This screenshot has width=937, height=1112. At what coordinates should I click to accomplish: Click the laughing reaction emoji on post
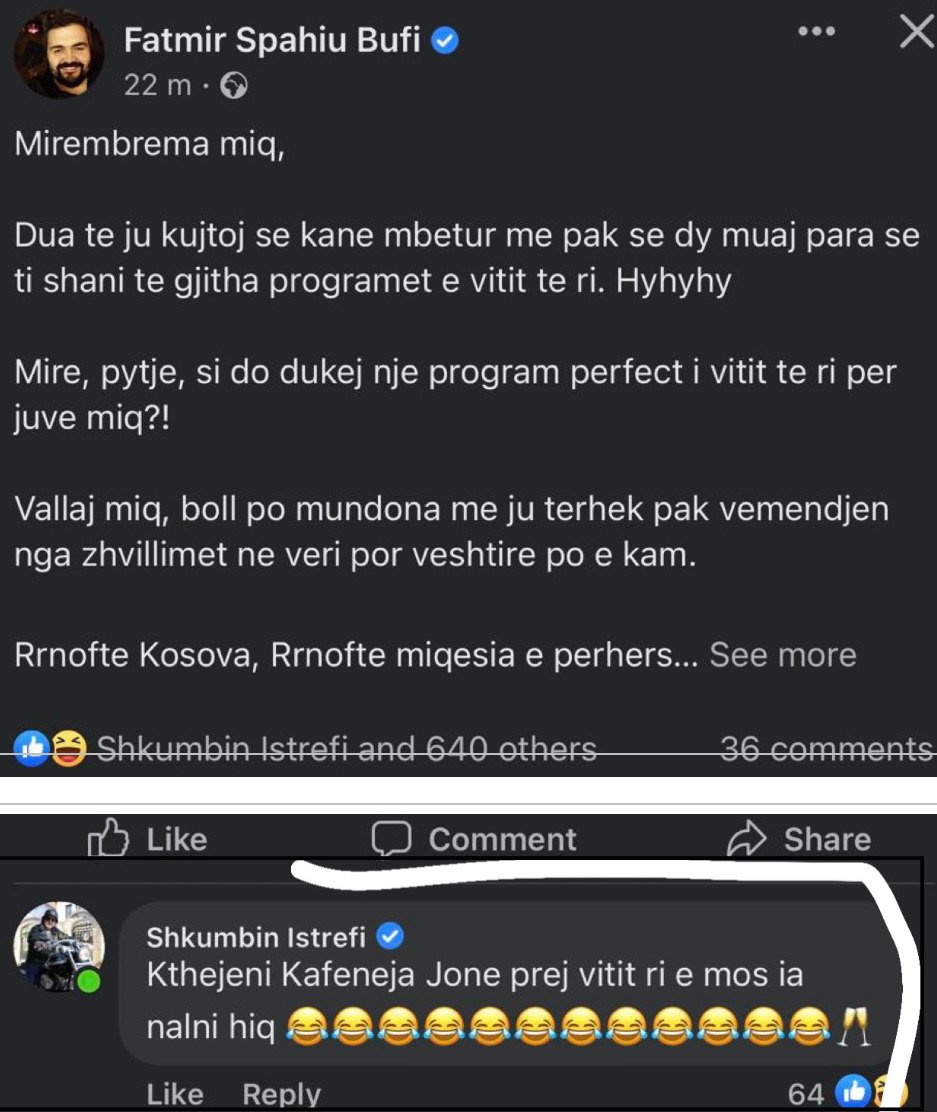70,748
